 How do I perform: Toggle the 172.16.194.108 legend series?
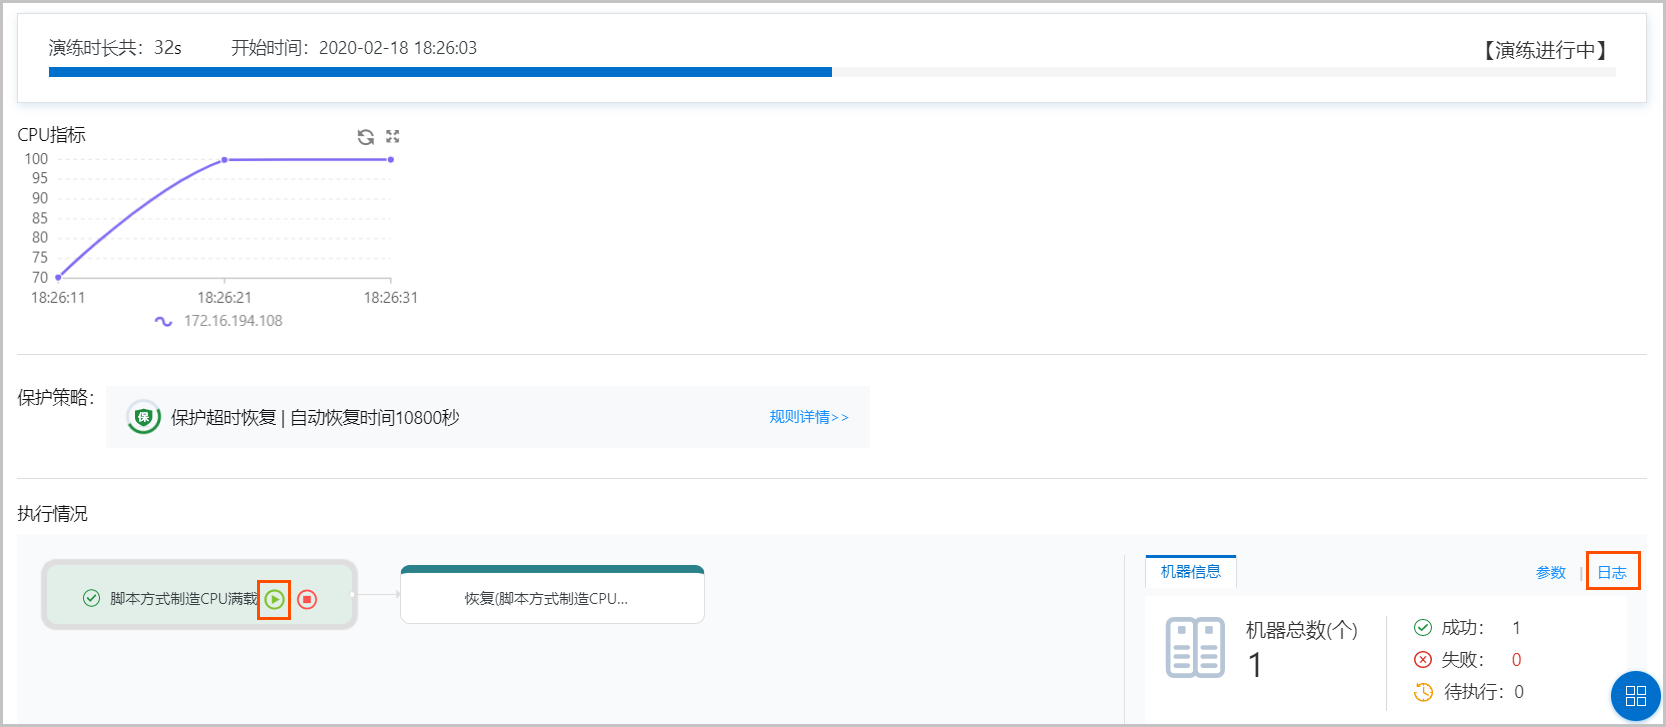pyautogui.click(x=220, y=321)
